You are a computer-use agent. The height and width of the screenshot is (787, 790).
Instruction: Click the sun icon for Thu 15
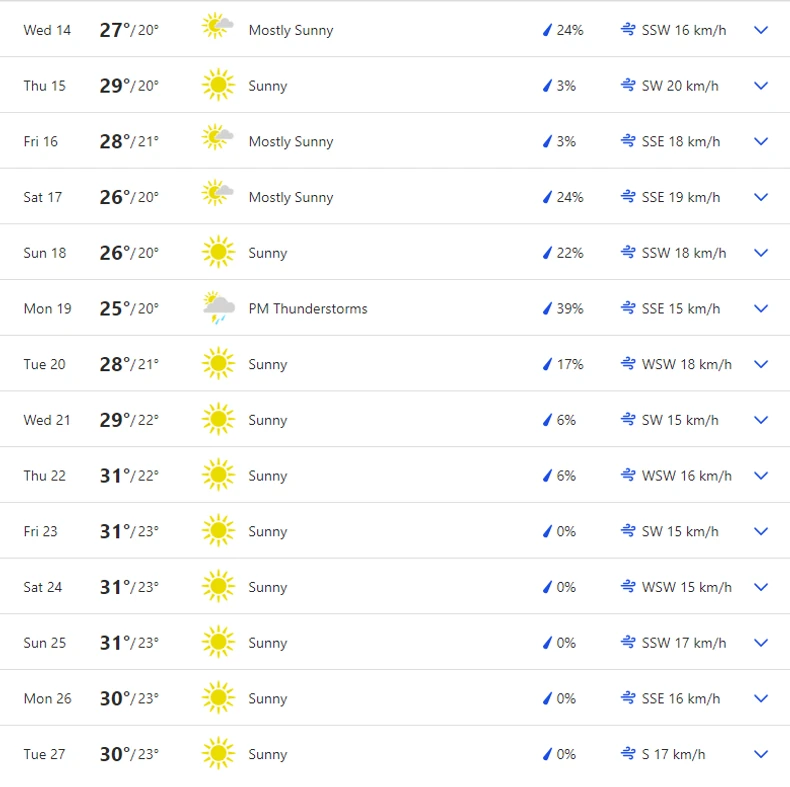click(x=217, y=85)
